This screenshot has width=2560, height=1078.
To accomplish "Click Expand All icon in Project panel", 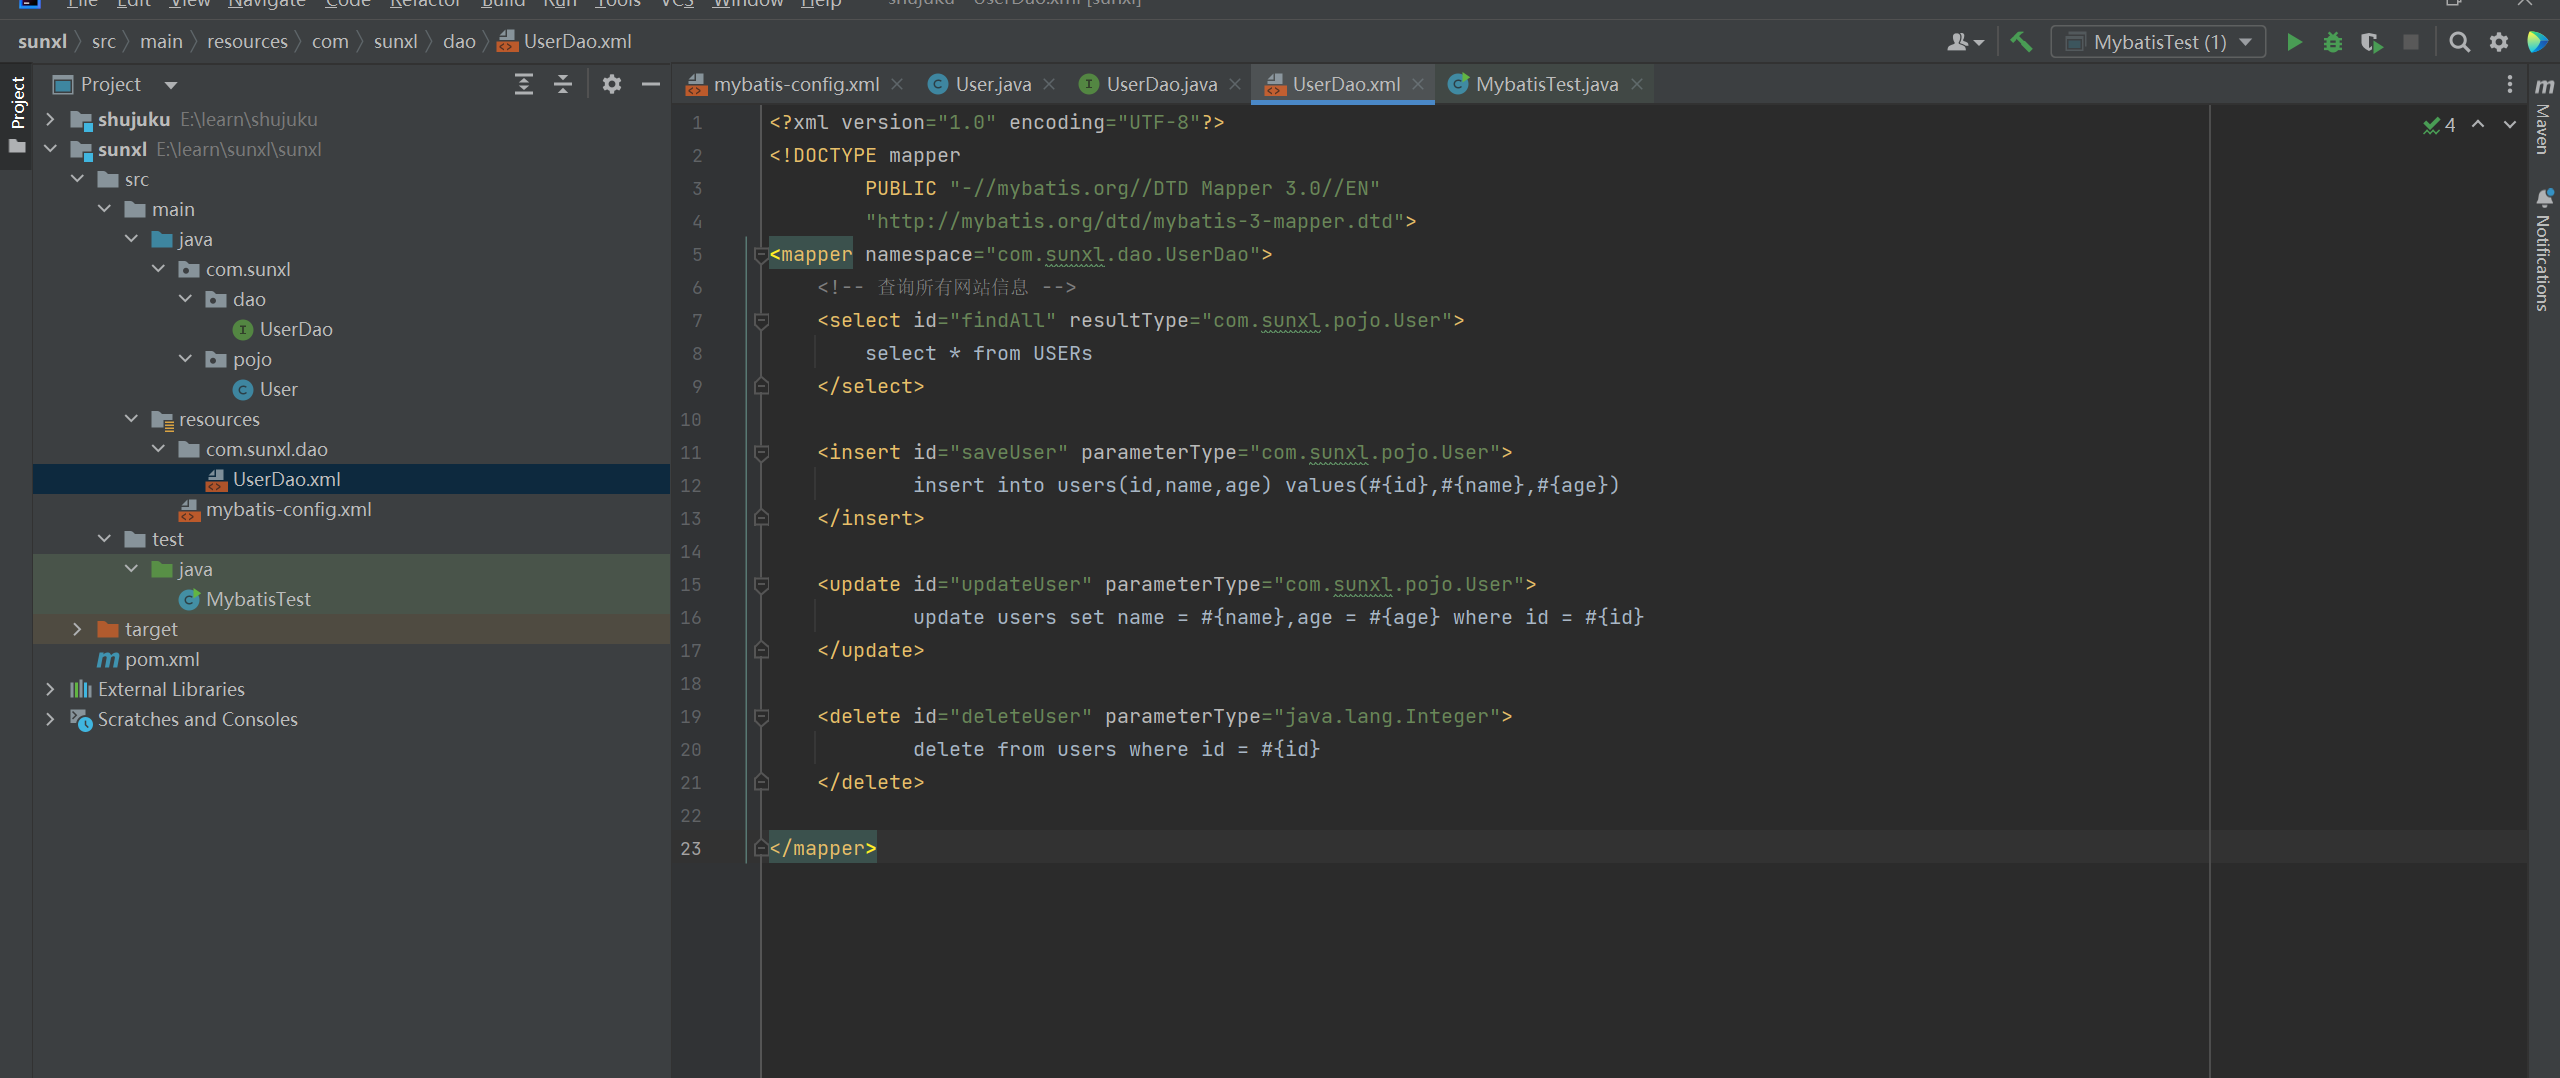I will pos(524,84).
